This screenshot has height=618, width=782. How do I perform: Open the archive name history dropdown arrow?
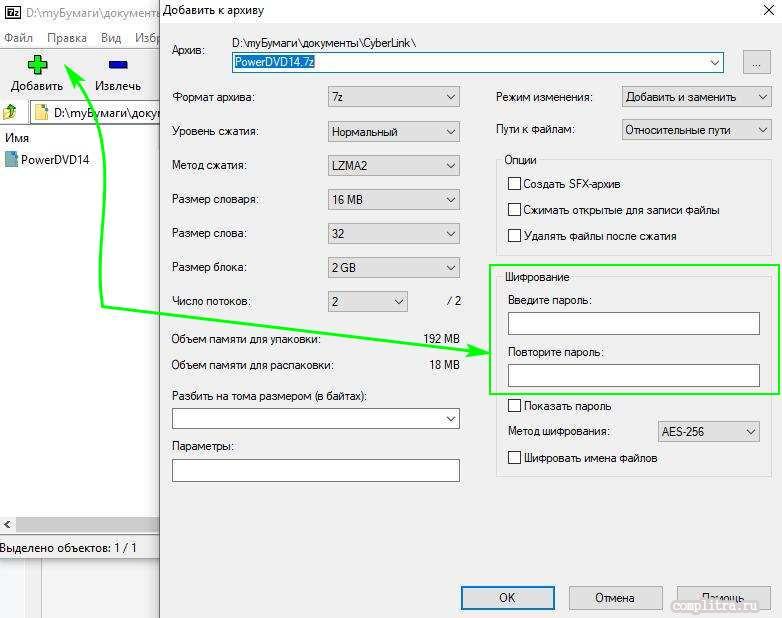[x=714, y=62]
